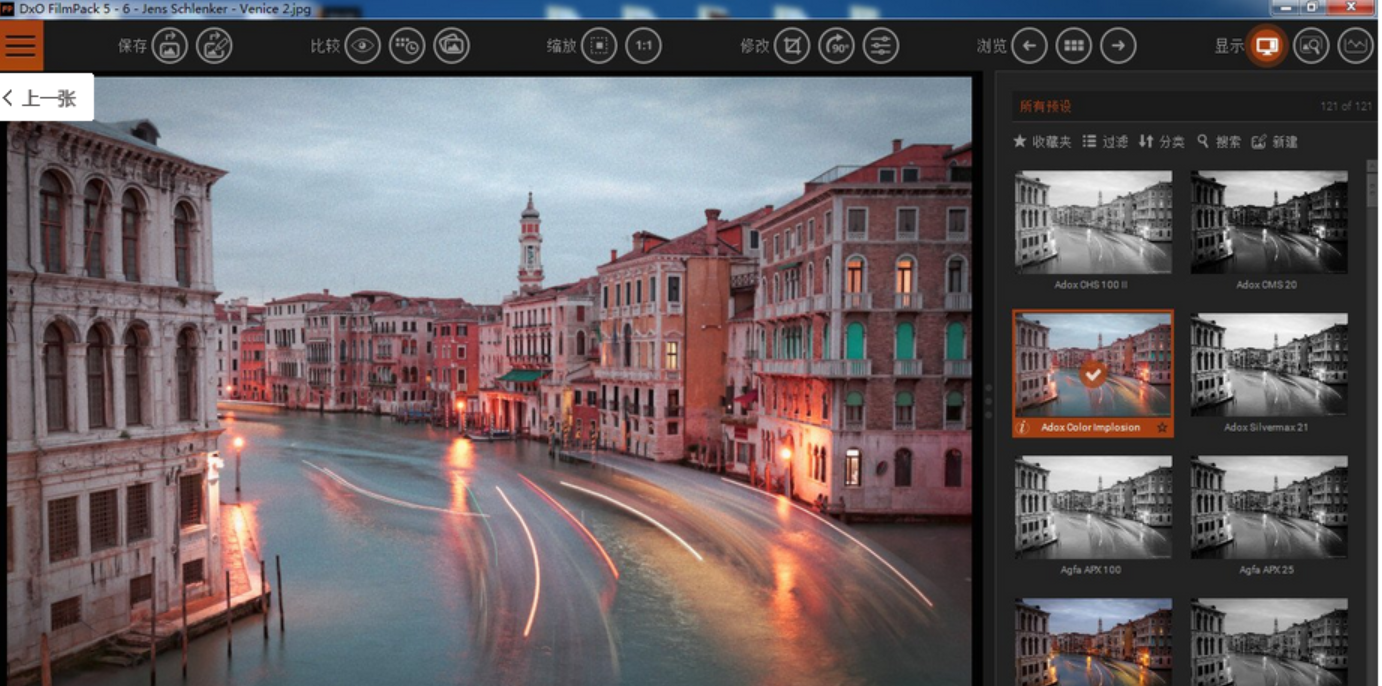Expand the 所有预设 presets header
This screenshot has width=1382, height=686.
click(x=1046, y=106)
